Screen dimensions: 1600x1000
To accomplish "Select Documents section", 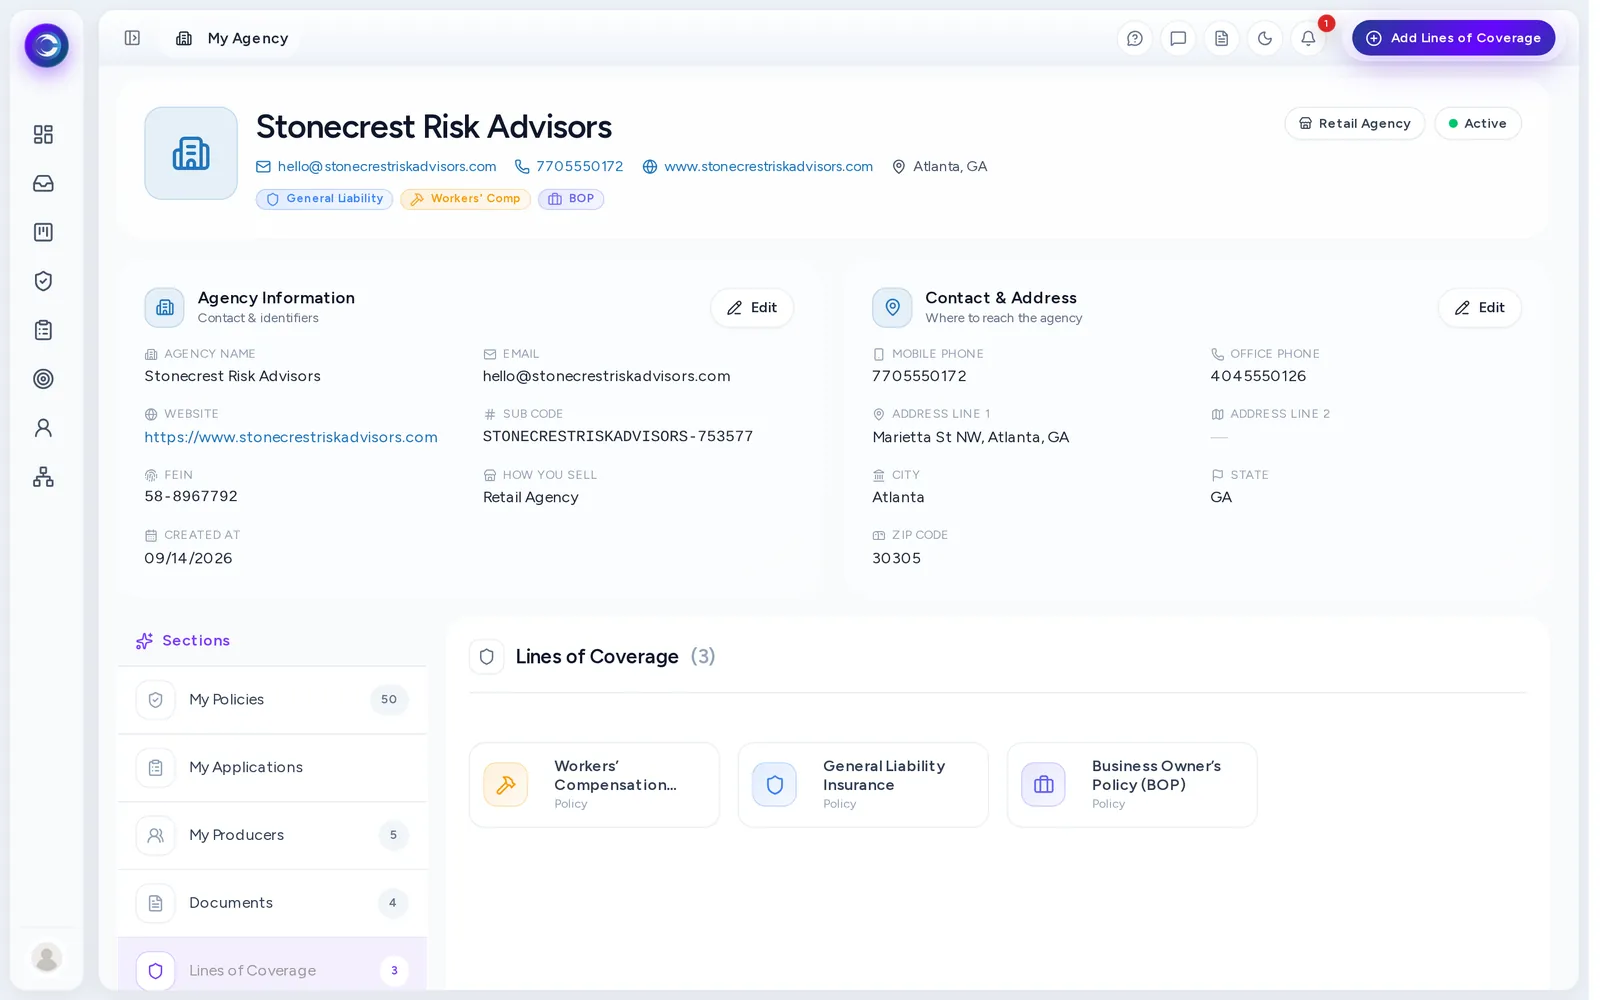I will coord(272,903).
